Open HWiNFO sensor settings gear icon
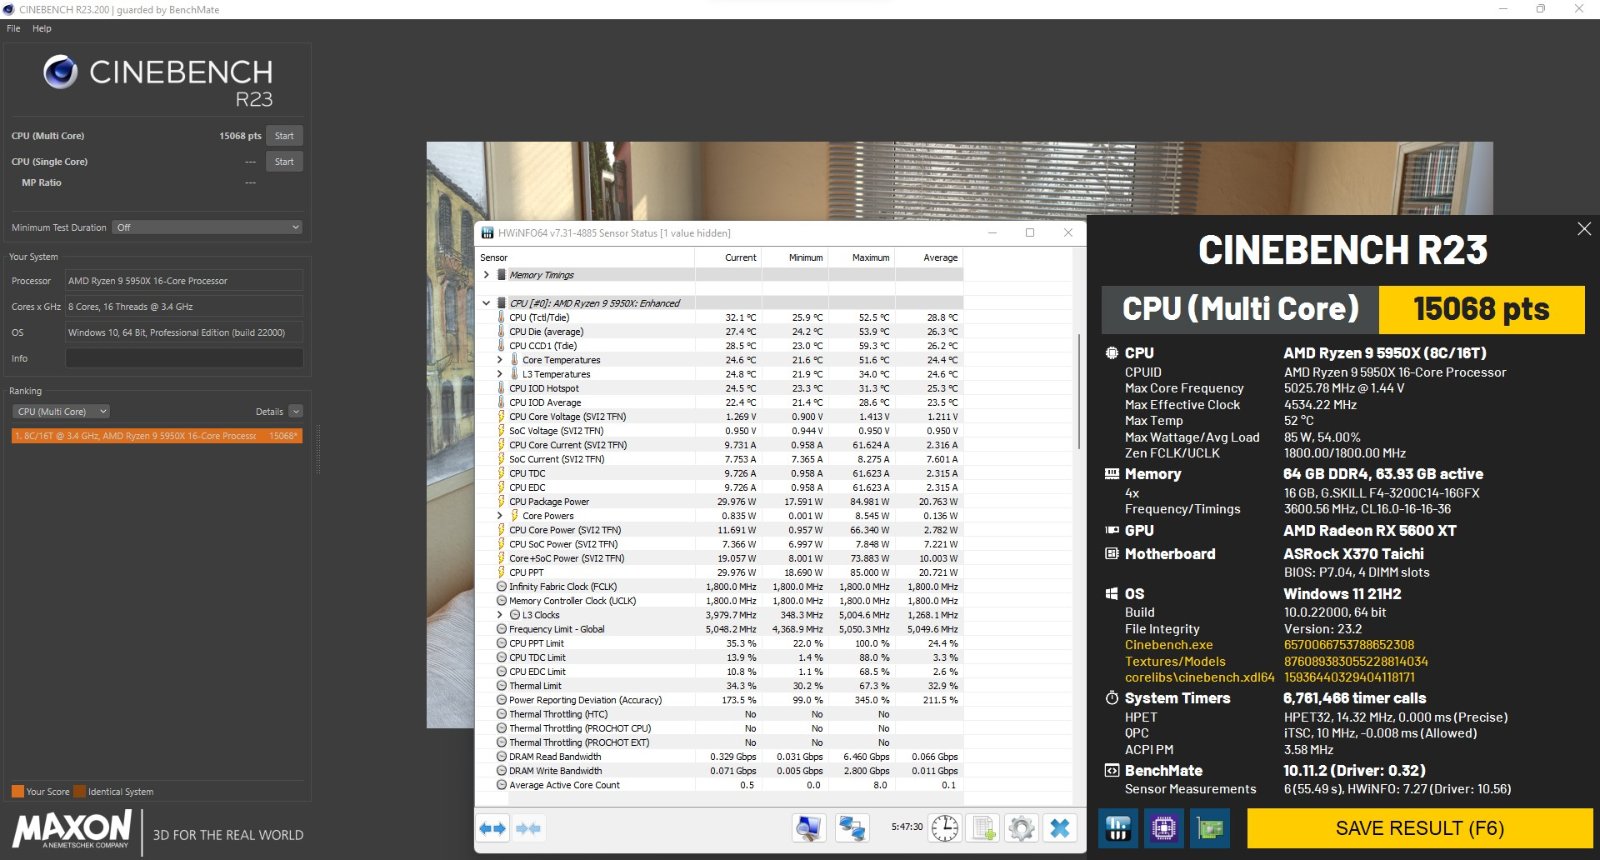The width and height of the screenshot is (1600, 860). (x=1021, y=828)
